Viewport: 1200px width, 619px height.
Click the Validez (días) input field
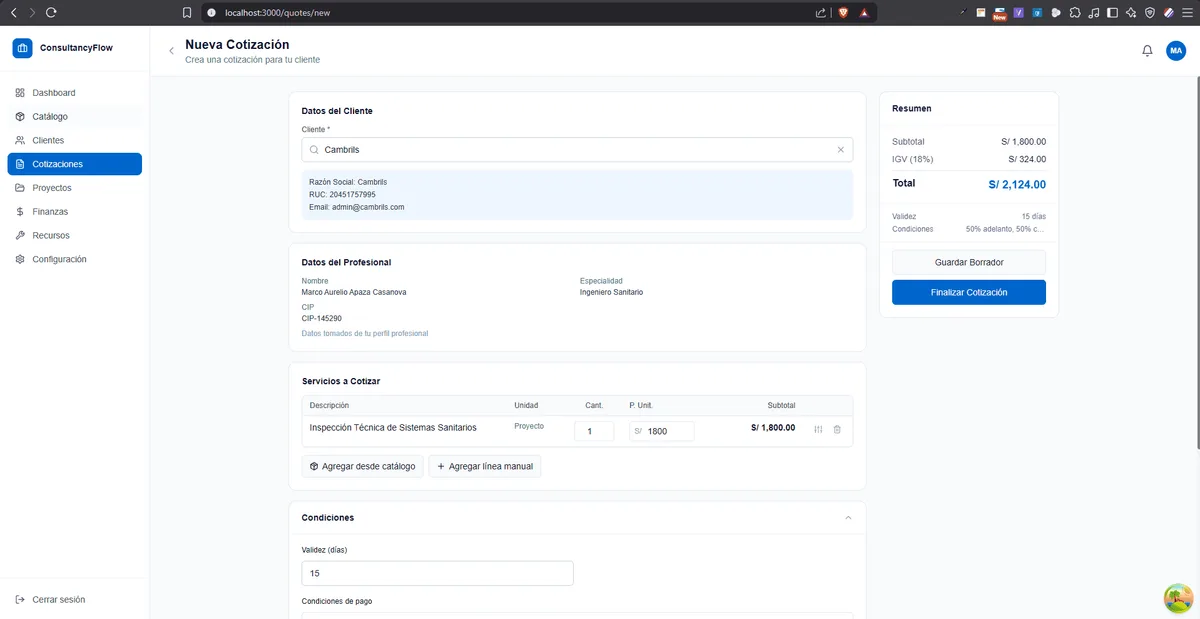[x=437, y=573]
